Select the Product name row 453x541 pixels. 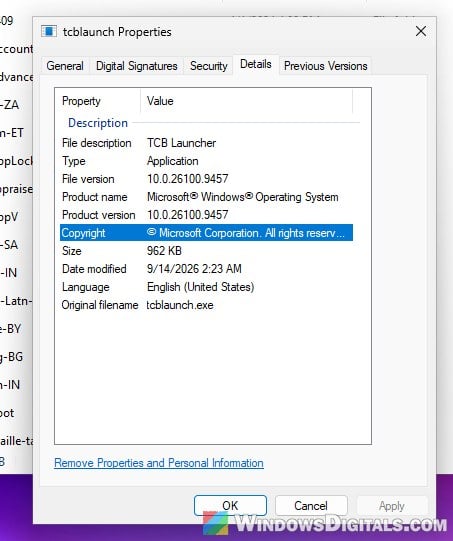coord(206,197)
